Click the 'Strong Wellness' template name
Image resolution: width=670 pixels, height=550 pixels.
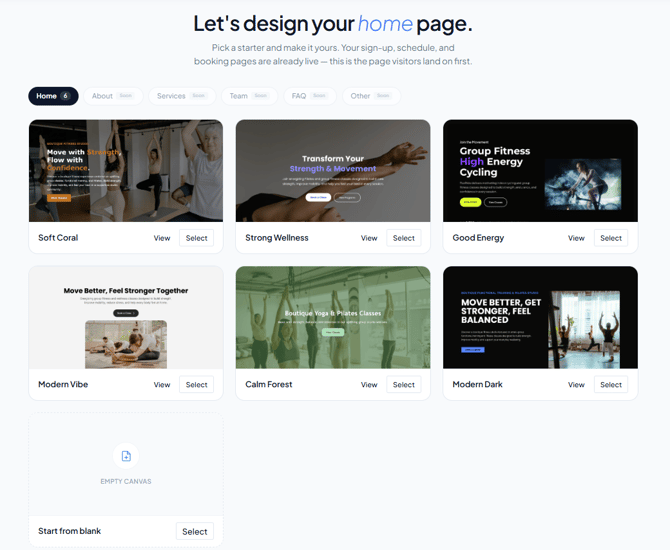pos(277,238)
